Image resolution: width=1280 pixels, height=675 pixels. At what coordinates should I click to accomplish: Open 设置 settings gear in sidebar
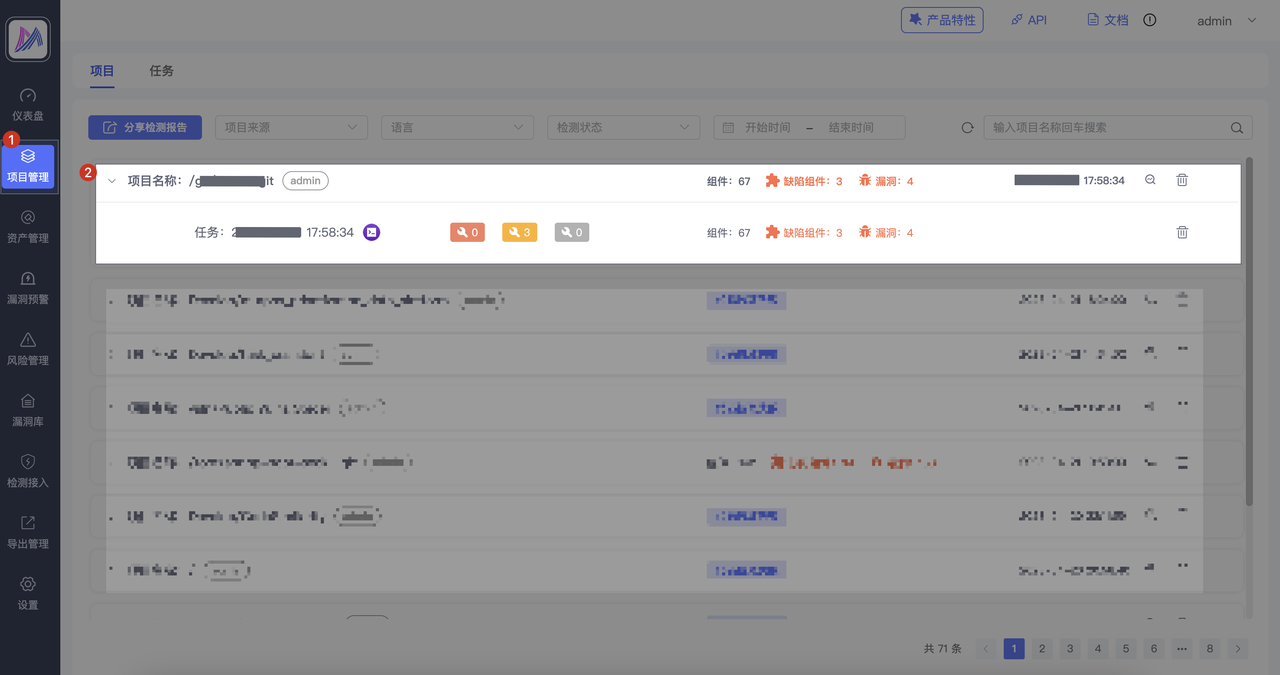(28, 593)
